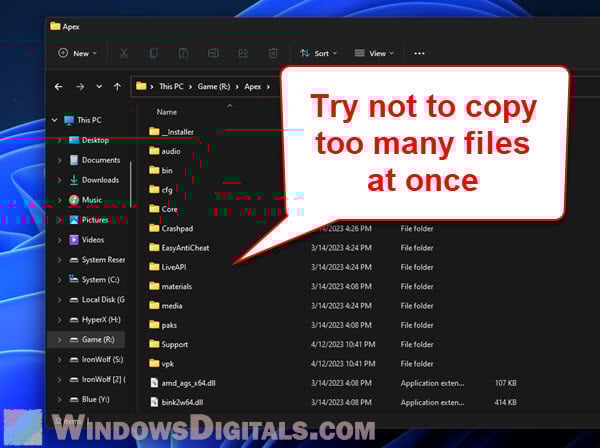Click the Share icon in toolbar
The width and height of the screenshot is (600, 448).
(x=243, y=53)
